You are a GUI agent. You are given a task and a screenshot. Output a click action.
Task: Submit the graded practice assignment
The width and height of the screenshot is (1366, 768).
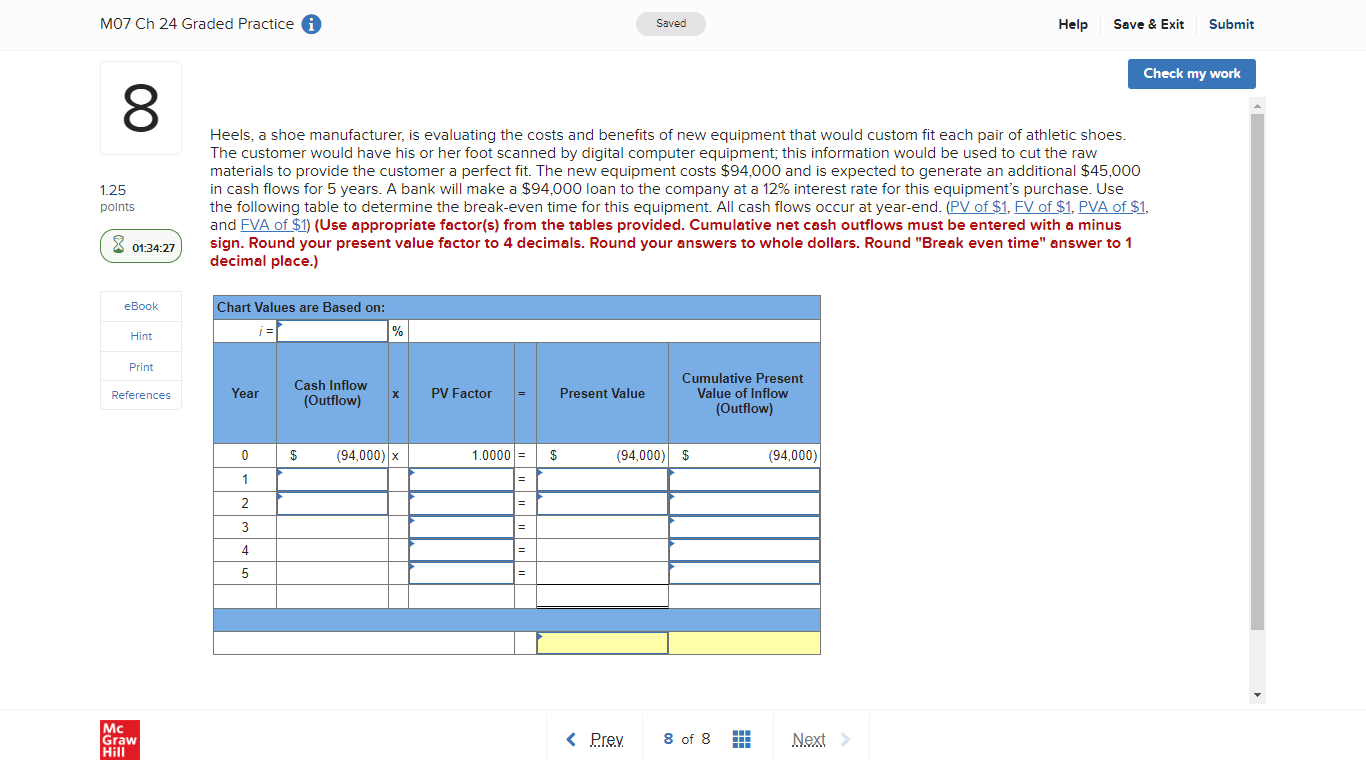pos(1231,24)
